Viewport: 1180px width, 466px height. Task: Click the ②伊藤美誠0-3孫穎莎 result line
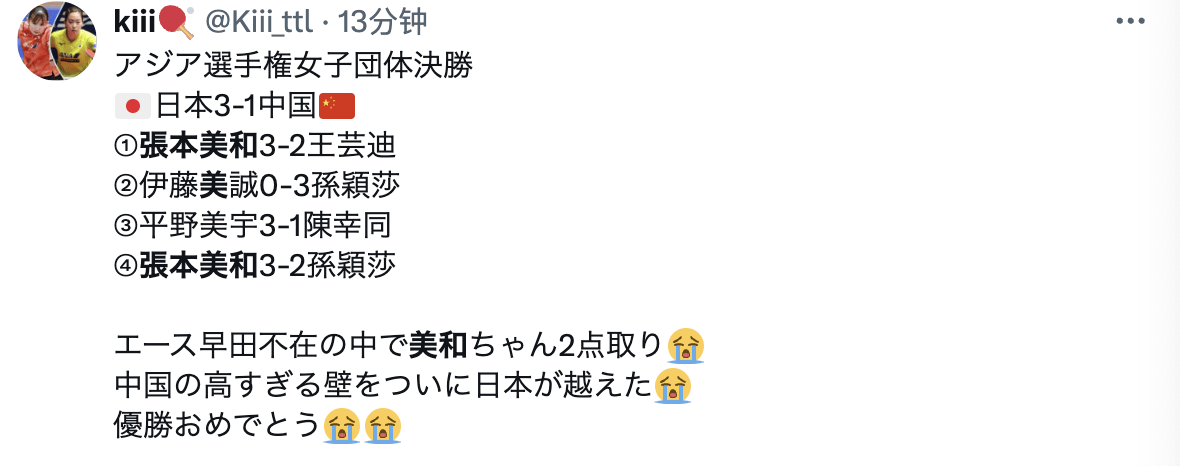coord(256,186)
